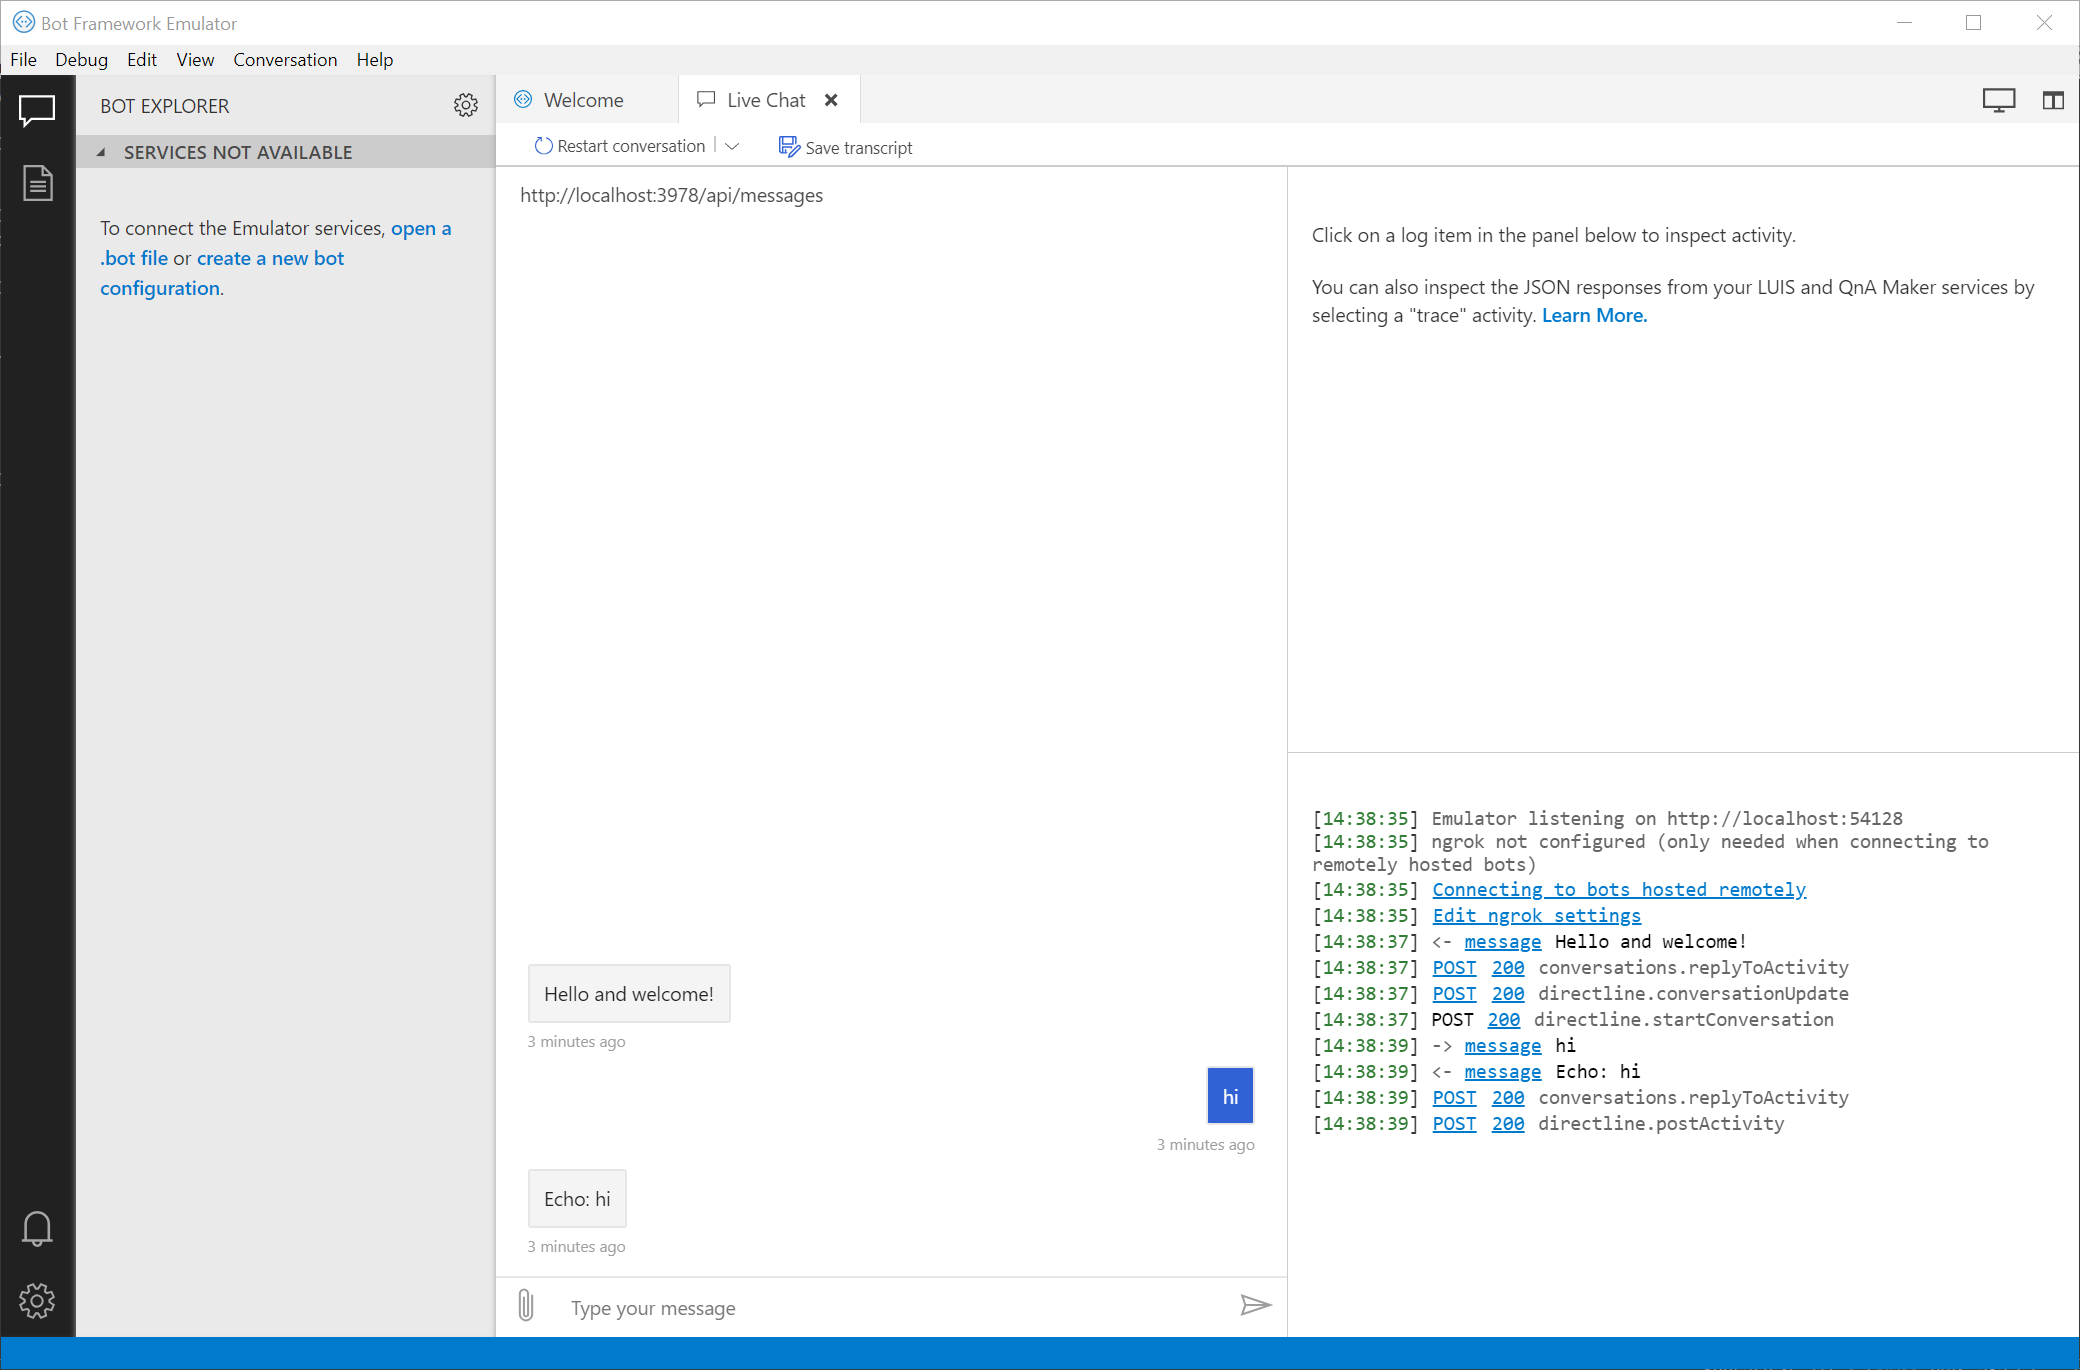Image resolution: width=2080 pixels, height=1370 pixels.
Task: Click the Edit ngrok settings link
Action: tap(1536, 915)
